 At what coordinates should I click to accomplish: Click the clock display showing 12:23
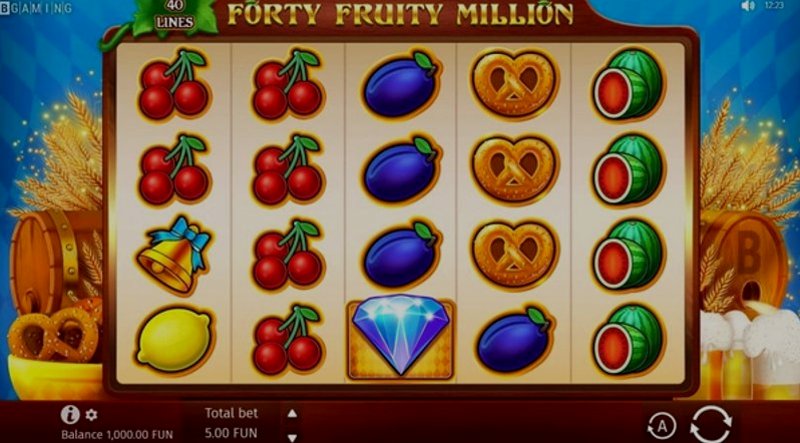774,6
